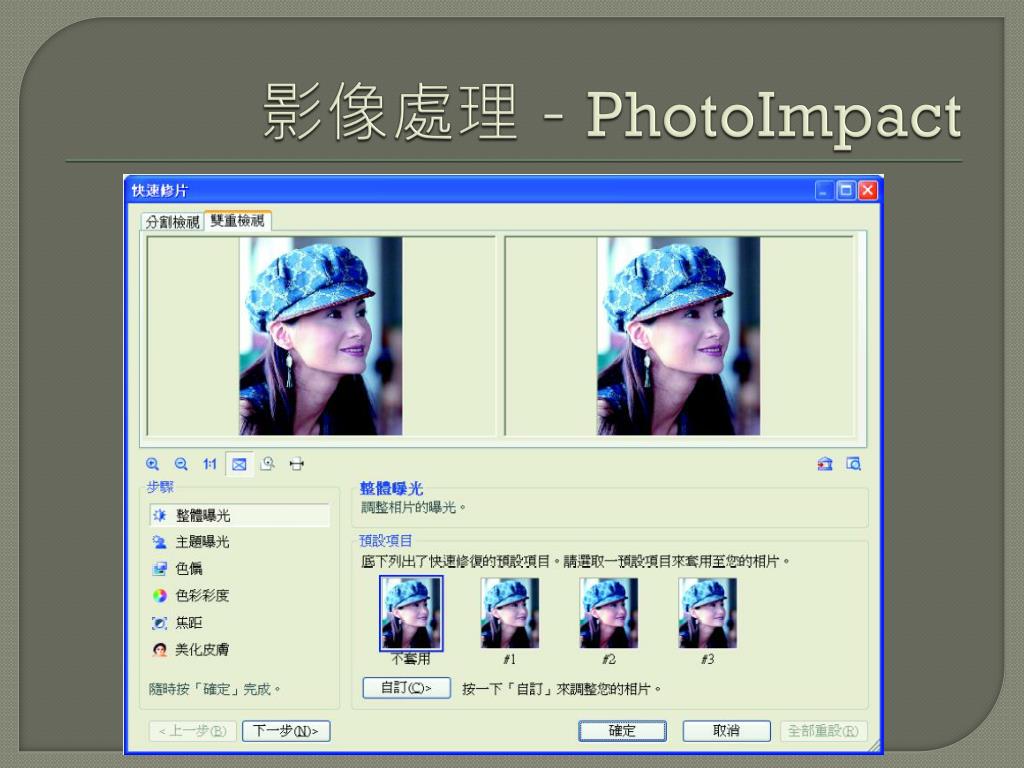The image size is (1024, 768).
Task: Click the 自訂(C)> button
Action: click(x=407, y=688)
